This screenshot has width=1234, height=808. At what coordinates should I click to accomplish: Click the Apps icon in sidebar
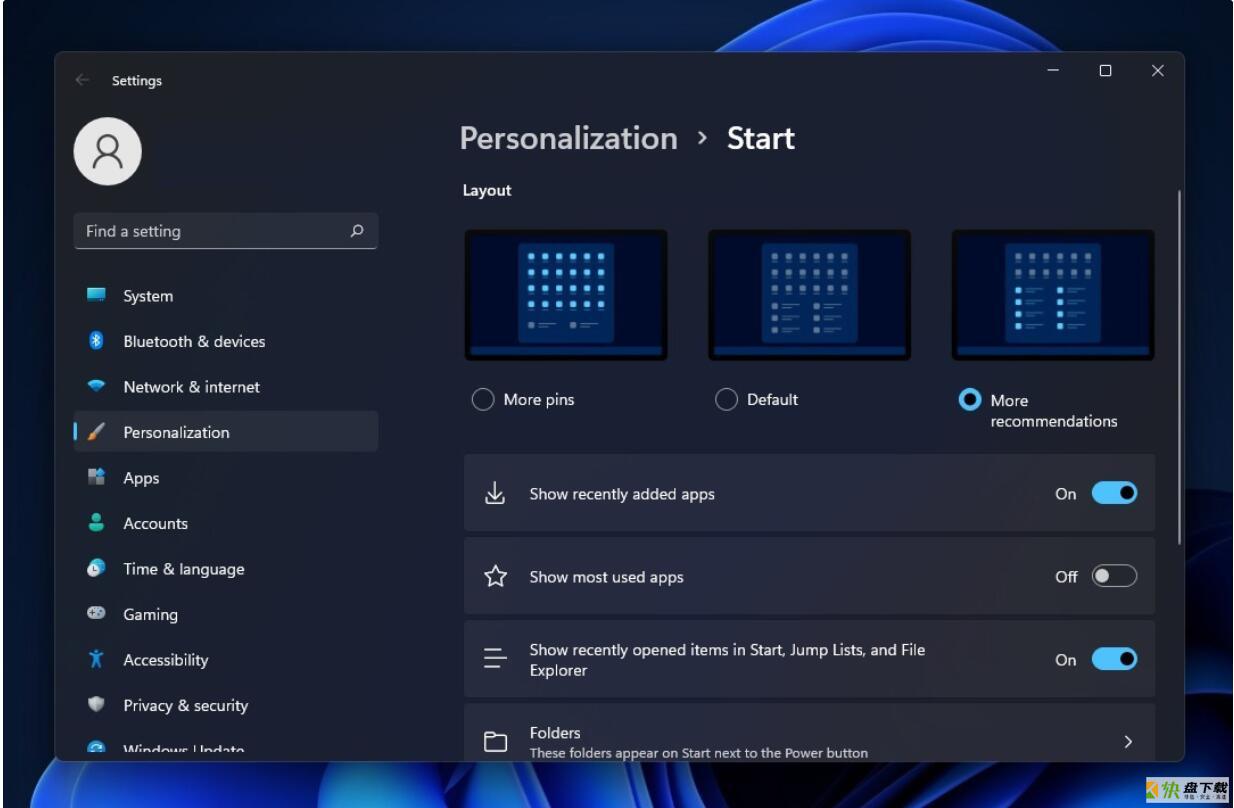pos(96,477)
